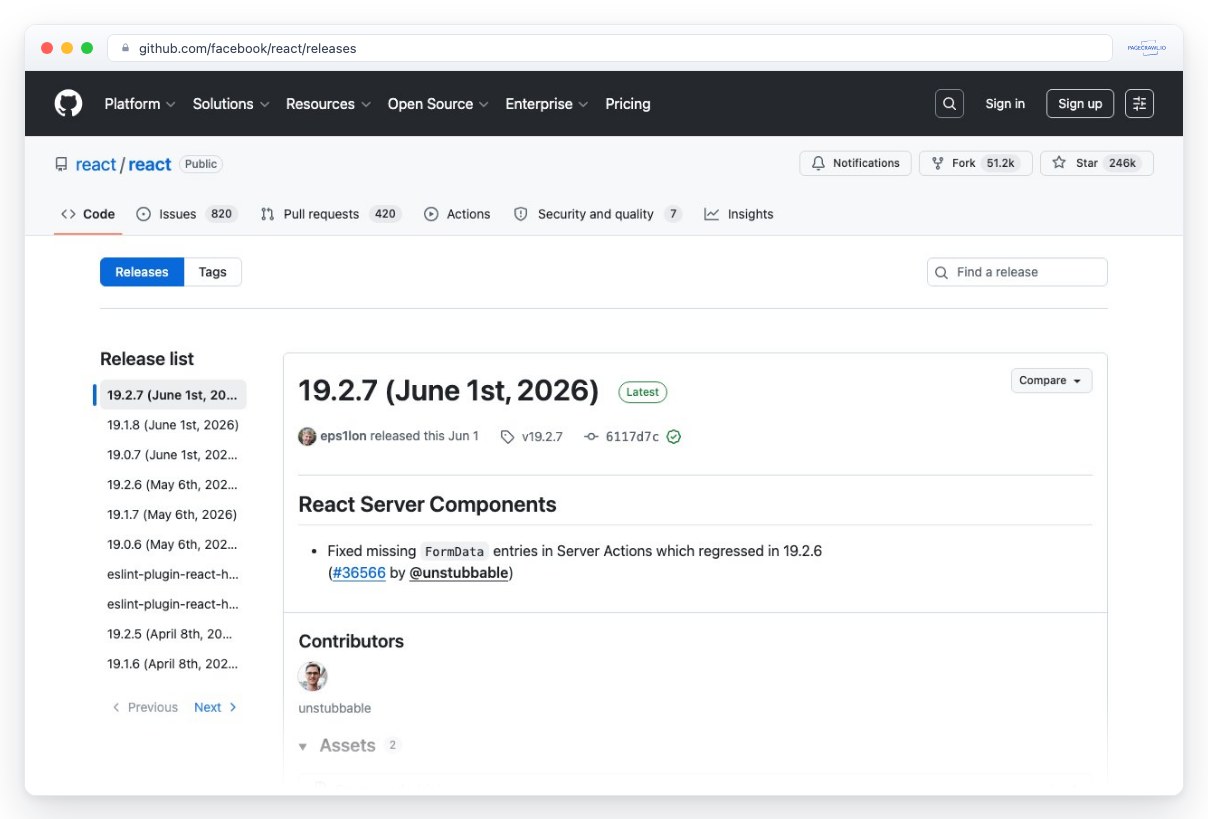Focus the Find a release field
This screenshot has width=1208, height=819.
tap(1017, 272)
